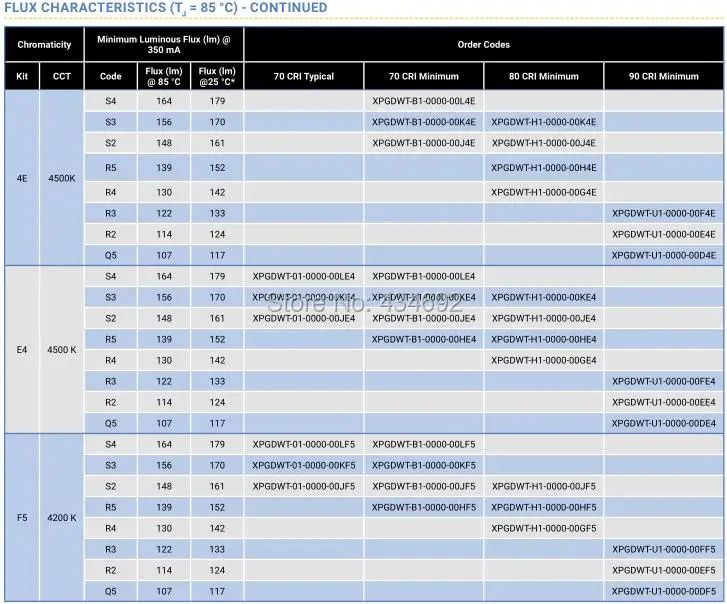The width and height of the screenshot is (727, 604).
Task: Click the Flux Characteristics page heading
Action: point(166,8)
